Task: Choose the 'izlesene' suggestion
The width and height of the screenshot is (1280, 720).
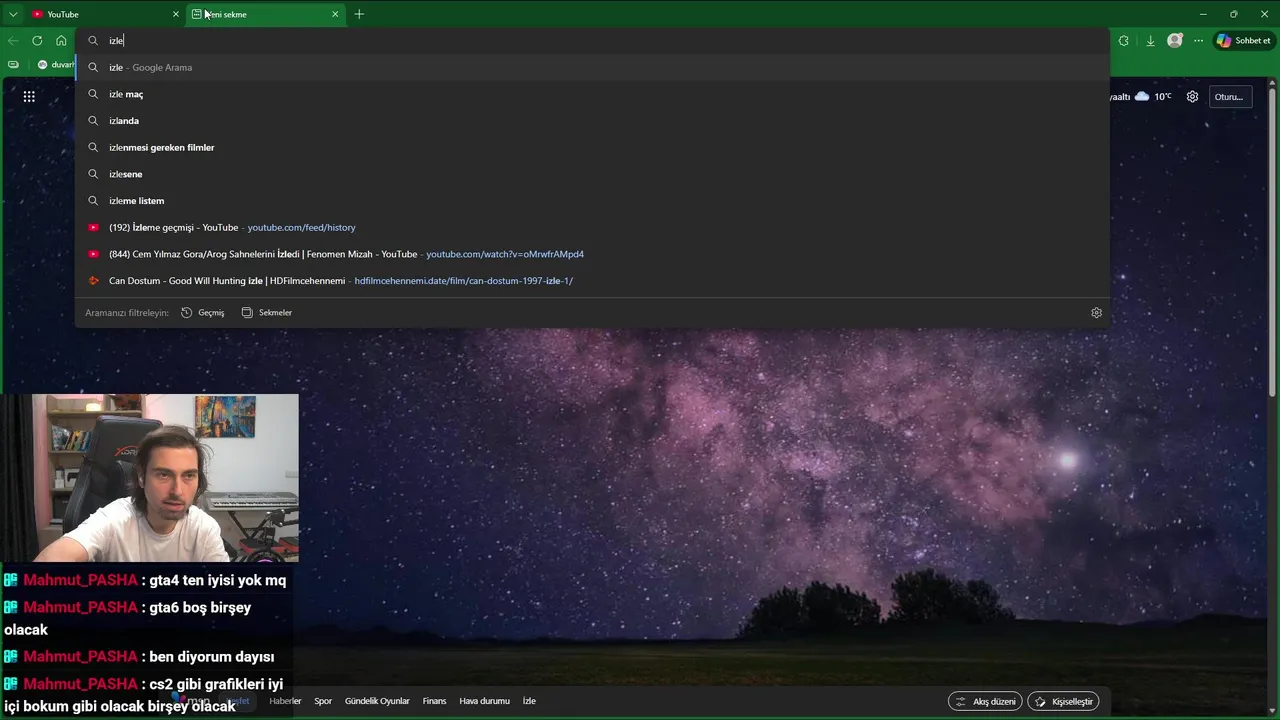Action: click(592, 174)
